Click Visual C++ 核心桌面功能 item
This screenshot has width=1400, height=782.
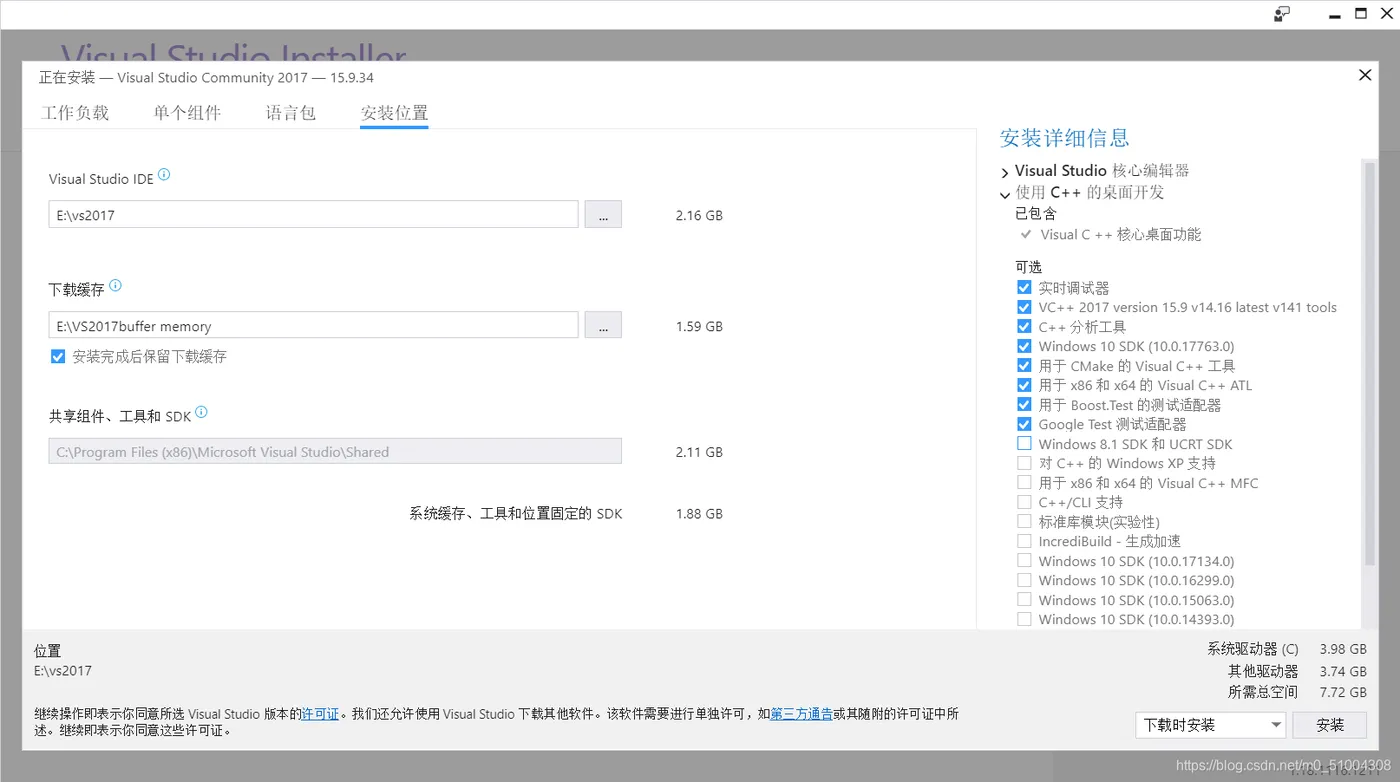tap(1121, 234)
